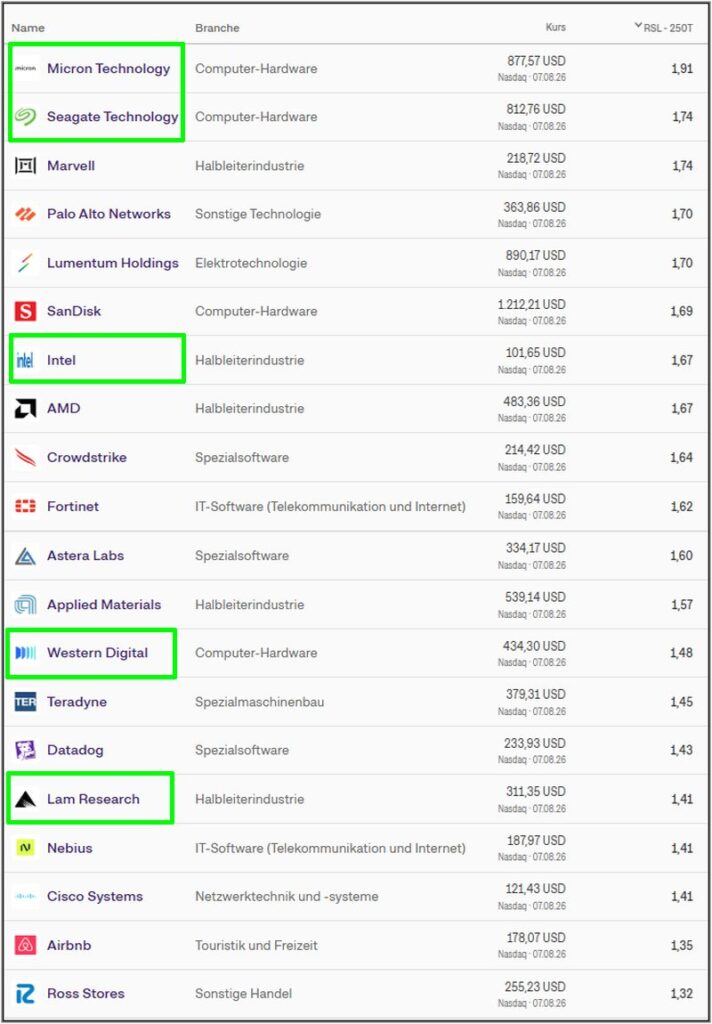Open the Lumentum Holdings link

112,263
